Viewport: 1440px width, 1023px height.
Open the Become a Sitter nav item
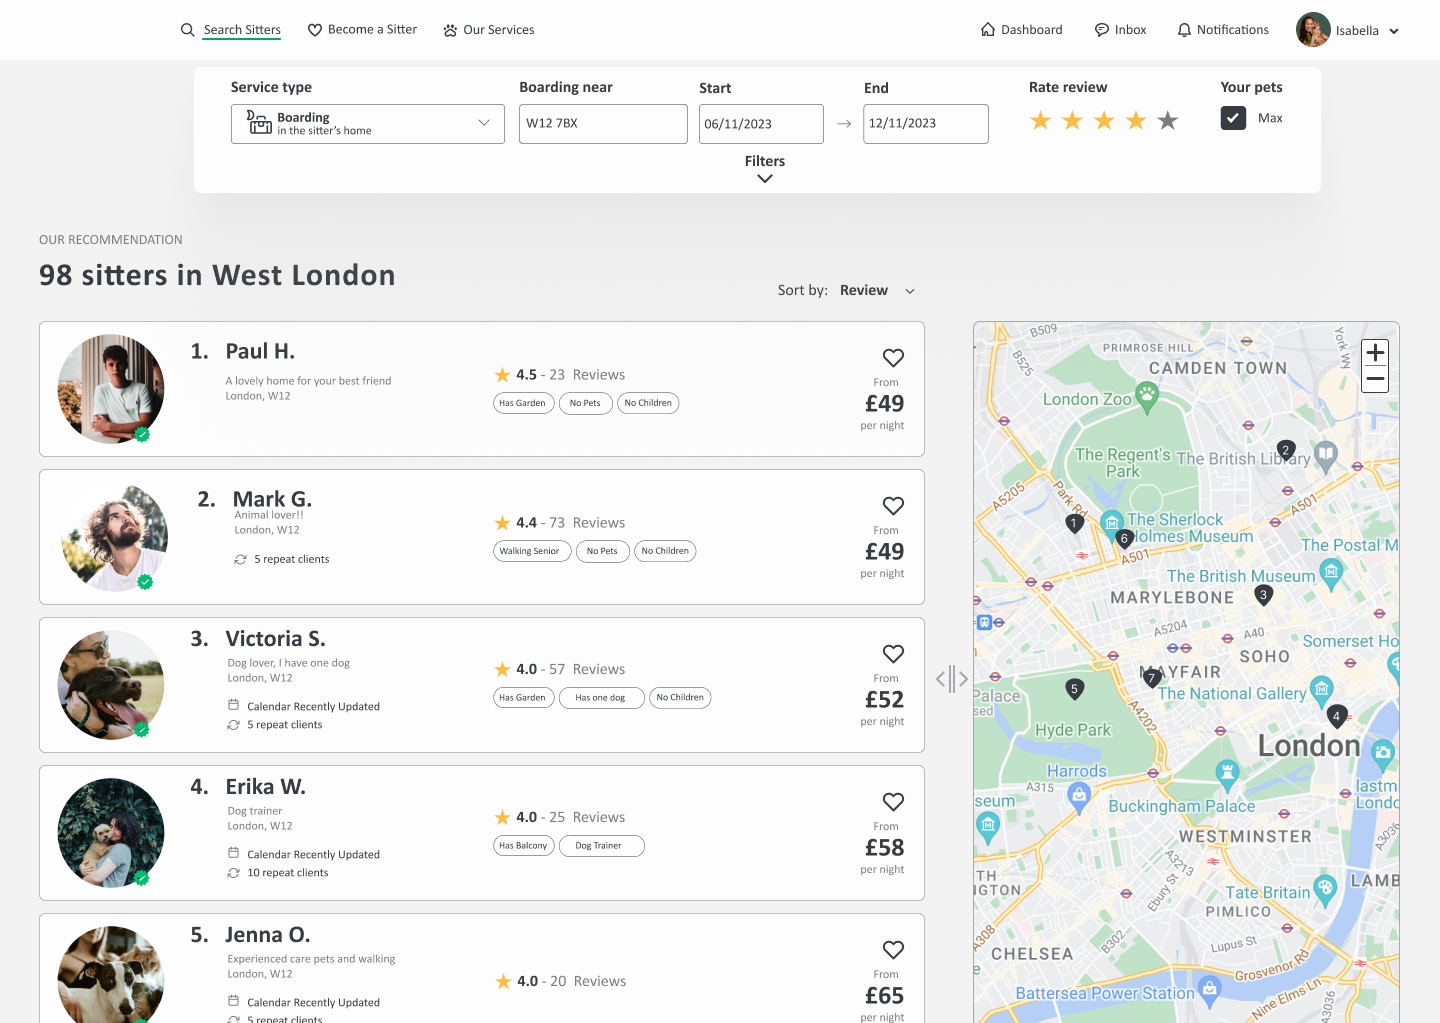tap(372, 30)
